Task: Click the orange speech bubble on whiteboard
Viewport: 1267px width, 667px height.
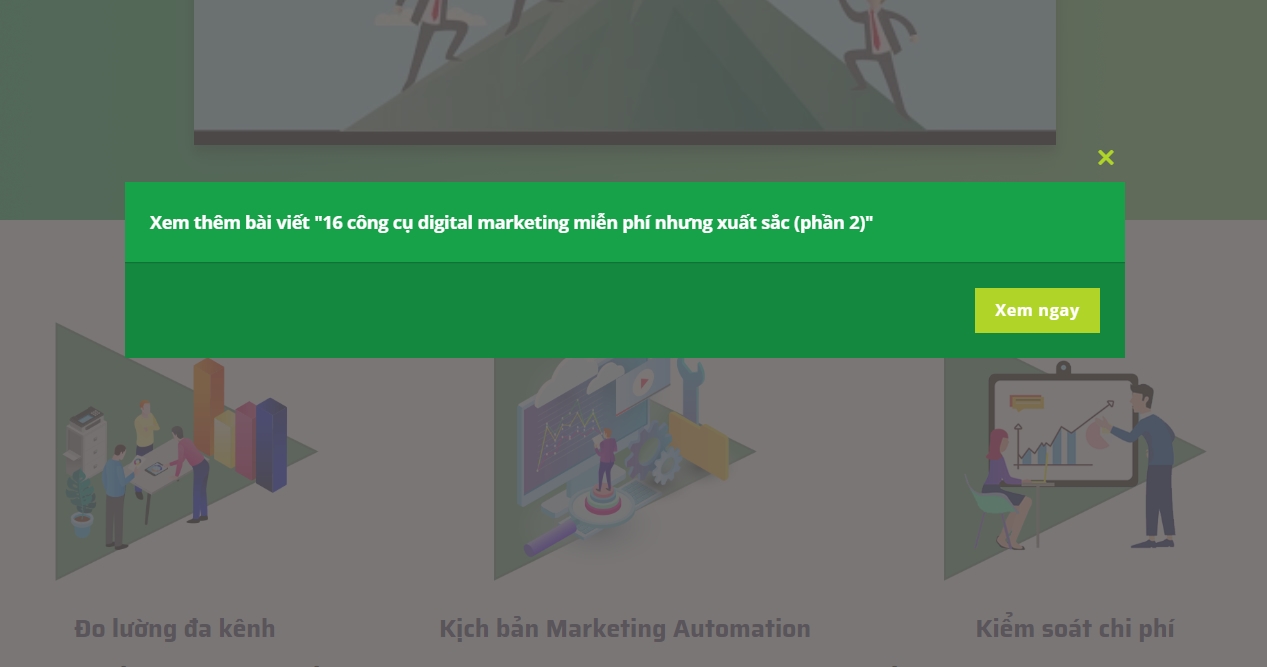Action: 1026,403
